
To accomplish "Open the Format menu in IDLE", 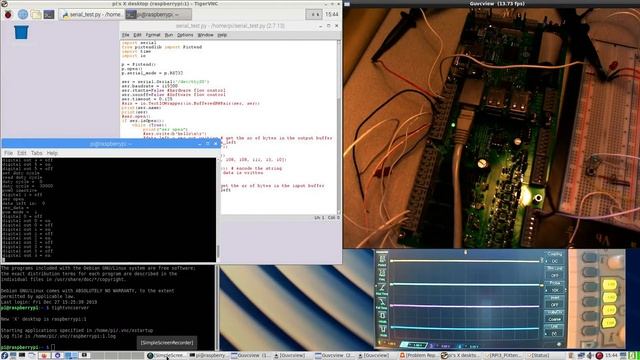I will [x=153, y=35].
